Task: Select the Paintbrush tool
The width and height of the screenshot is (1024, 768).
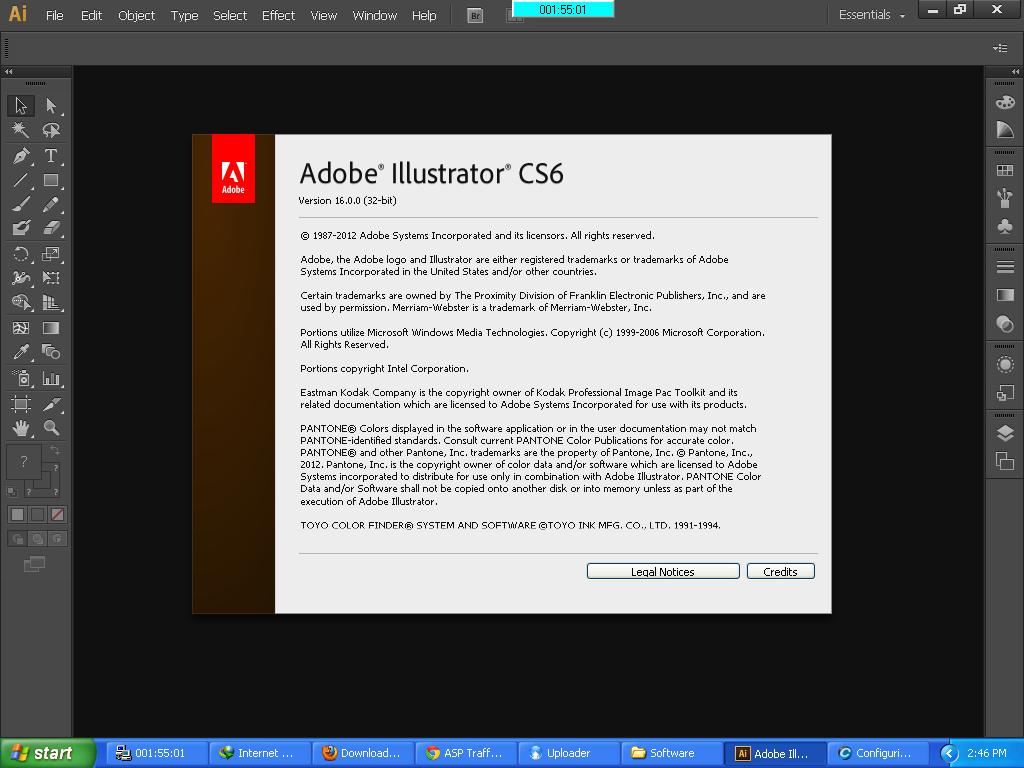Action: point(21,204)
